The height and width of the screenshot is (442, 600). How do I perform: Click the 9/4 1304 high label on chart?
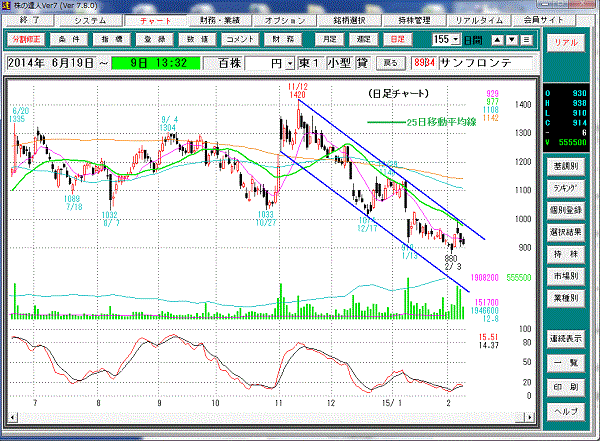coord(168,124)
